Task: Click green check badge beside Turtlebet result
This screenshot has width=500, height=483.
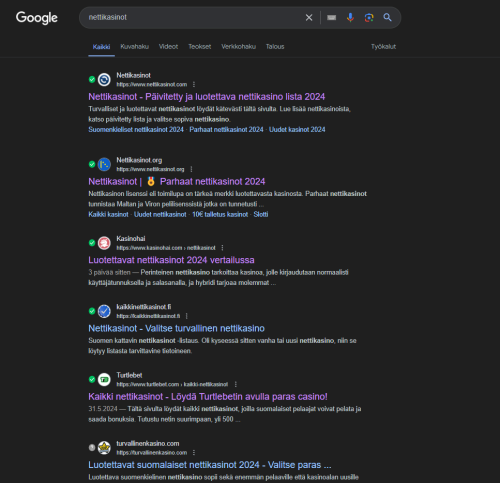Action: (92, 379)
